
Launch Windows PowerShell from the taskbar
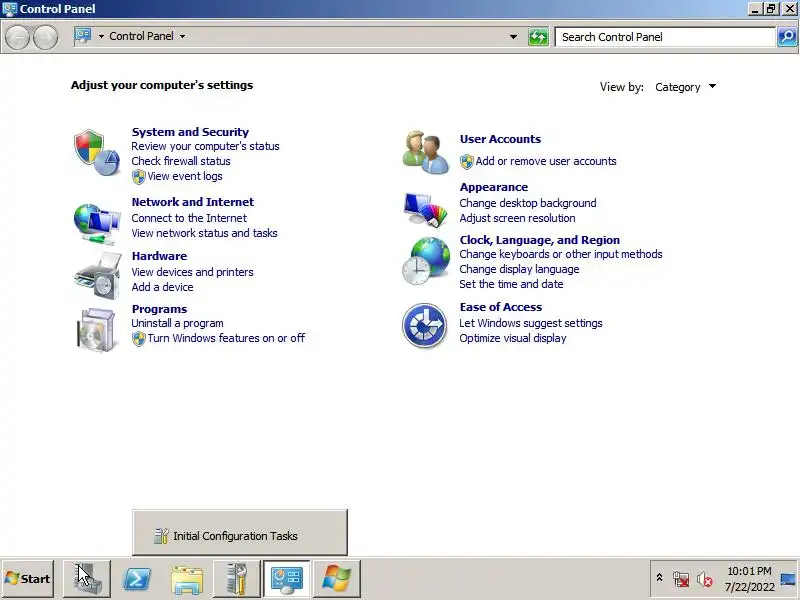click(137, 579)
